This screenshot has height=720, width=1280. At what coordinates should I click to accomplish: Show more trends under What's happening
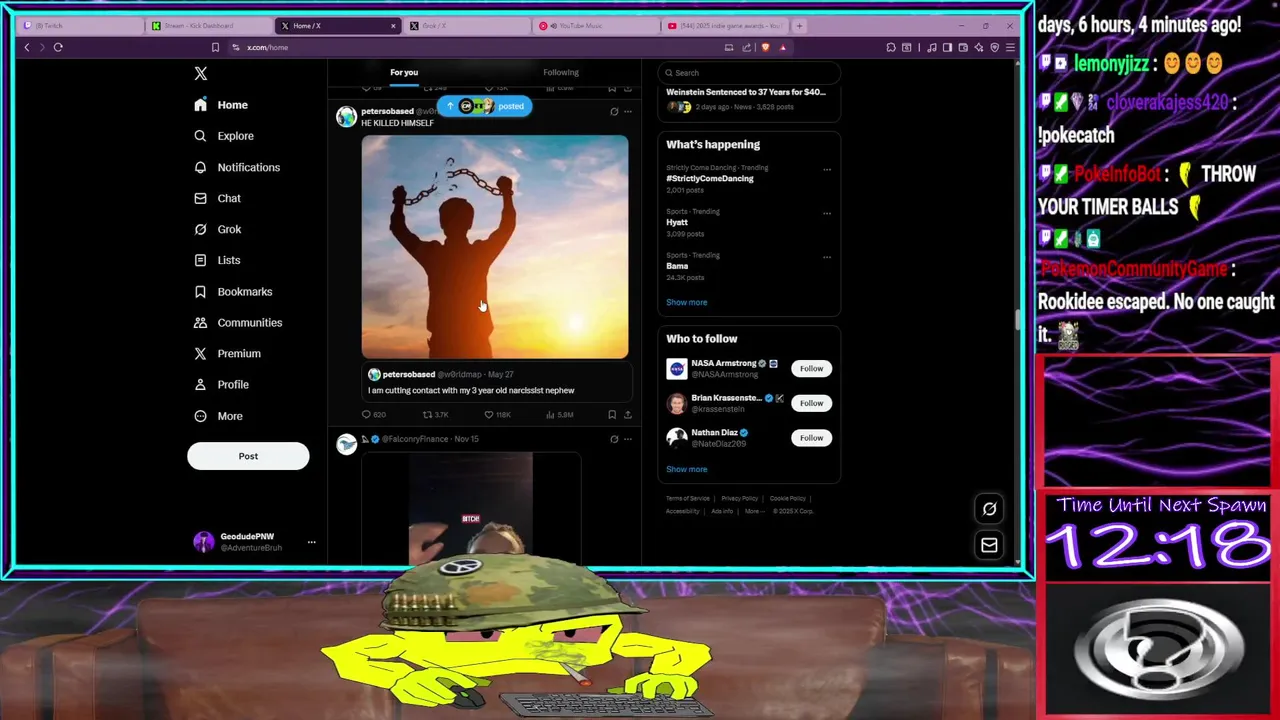point(687,302)
